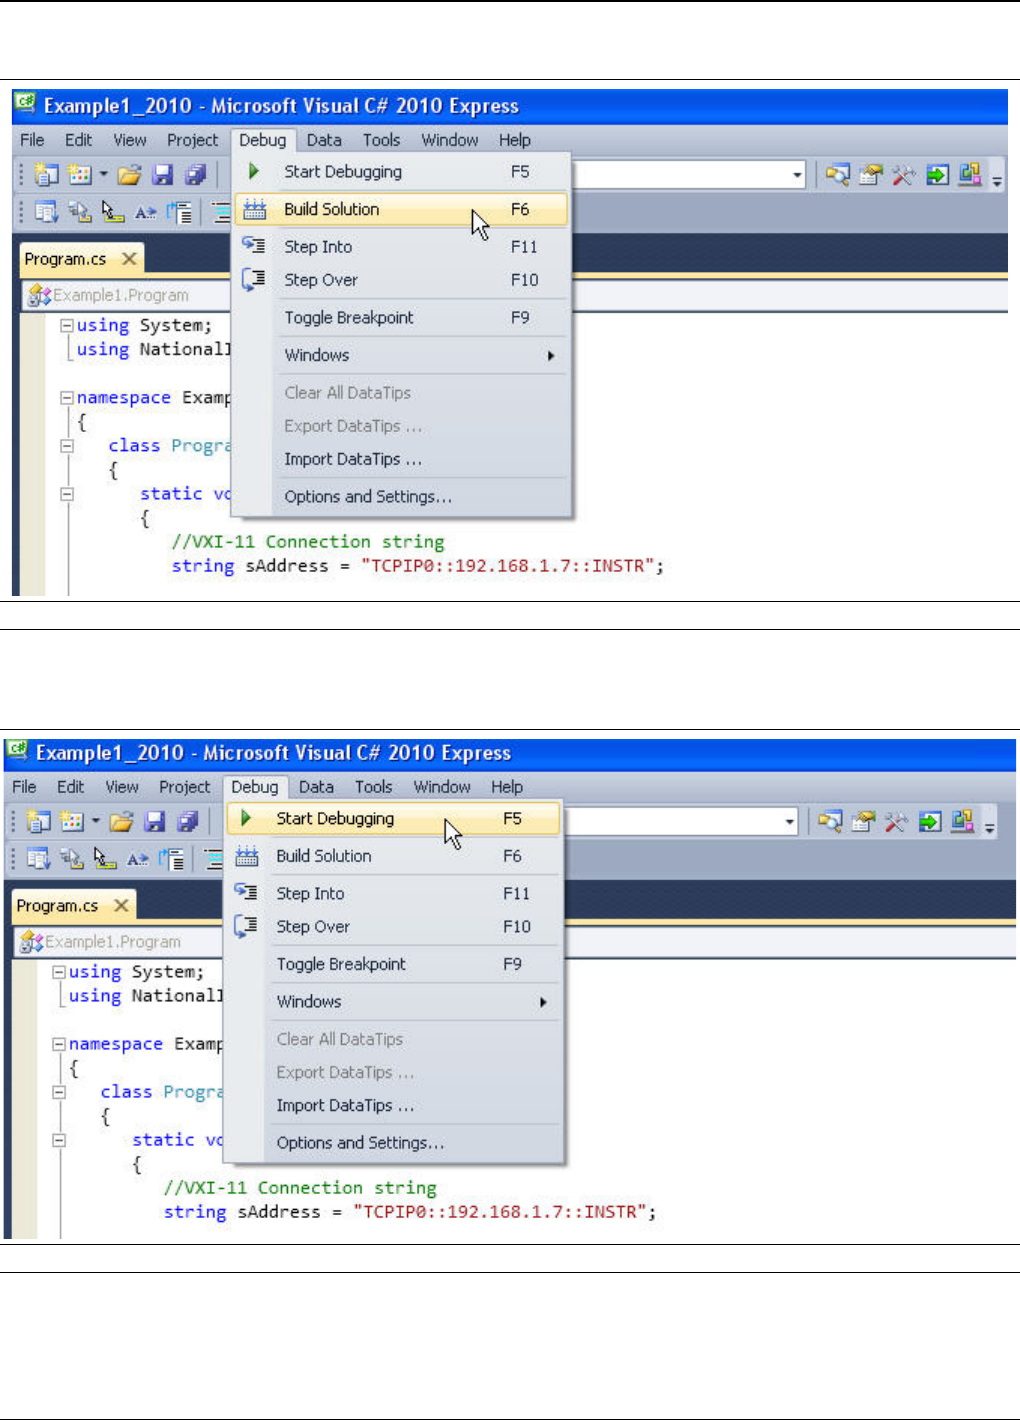The width and height of the screenshot is (1020, 1420).
Task: Click rightmost toolbar window icon in lower screenshot
Action: (962, 822)
